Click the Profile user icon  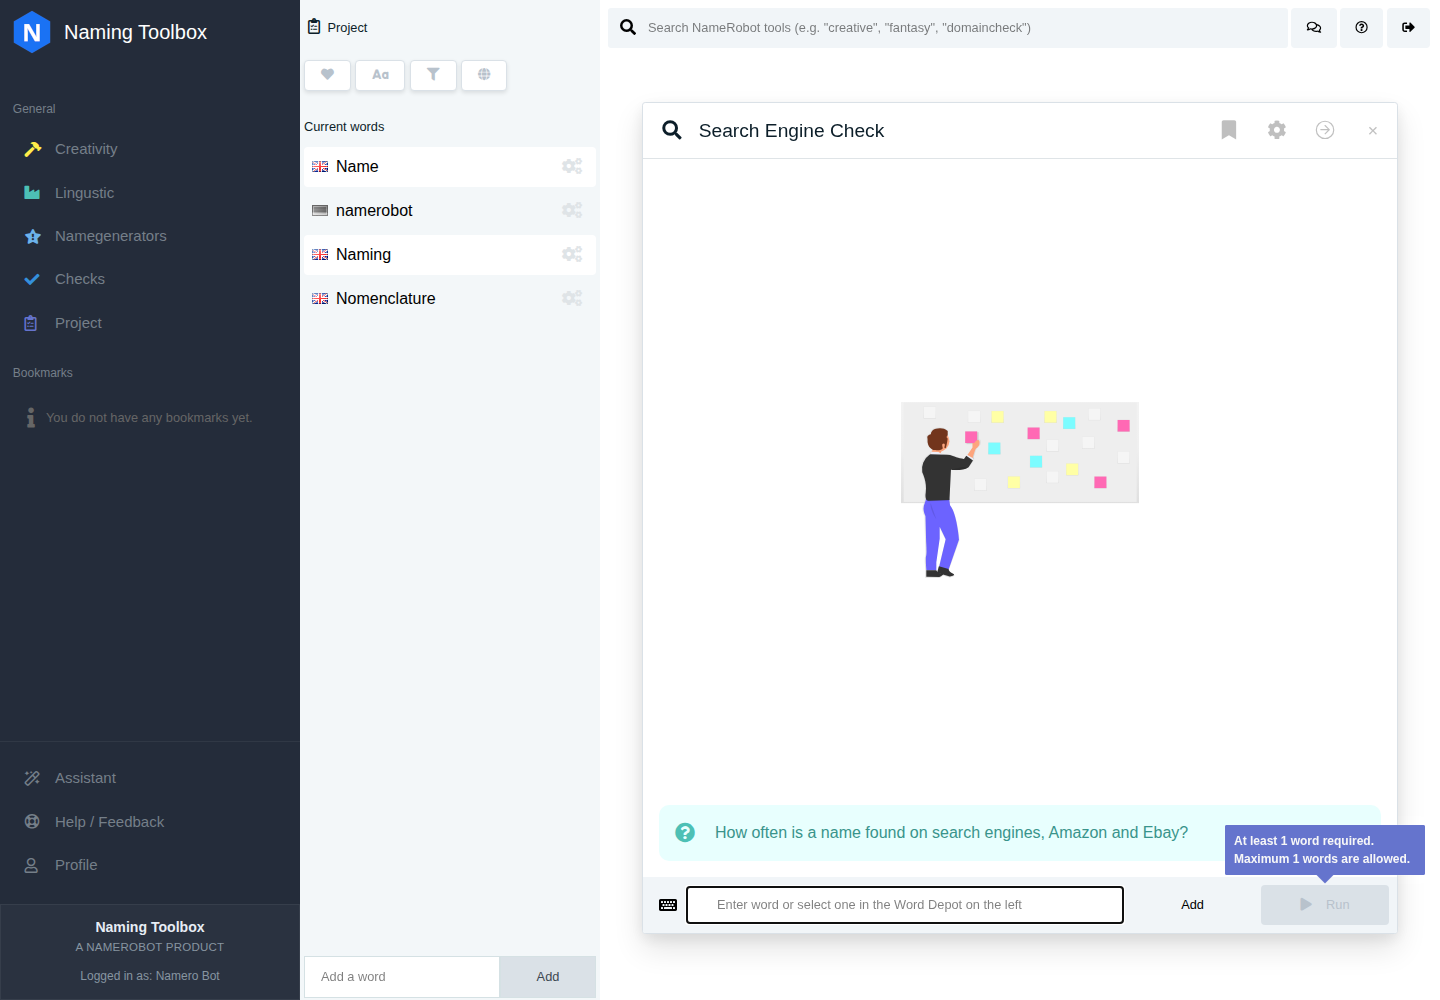click(32, 865)
